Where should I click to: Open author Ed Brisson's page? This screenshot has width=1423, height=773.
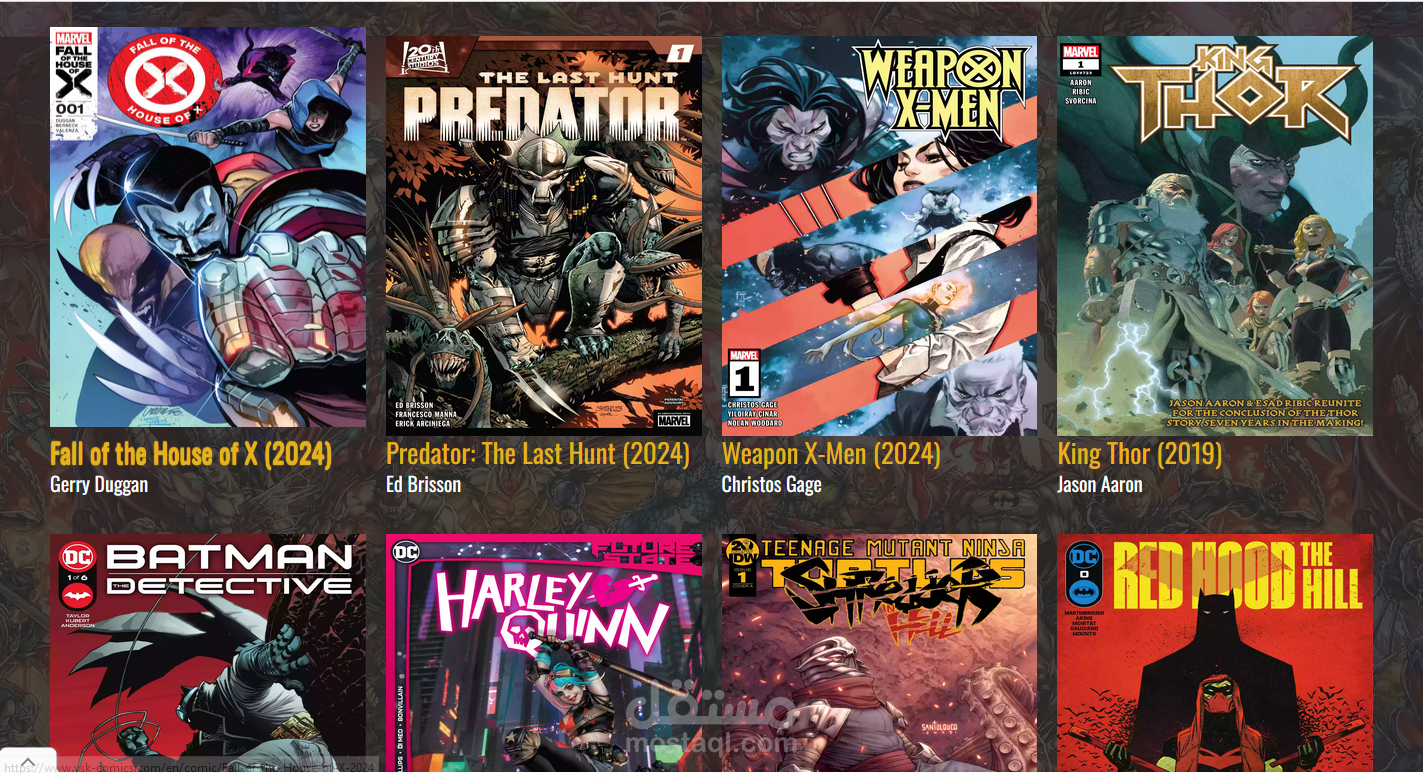click(424, 485)
